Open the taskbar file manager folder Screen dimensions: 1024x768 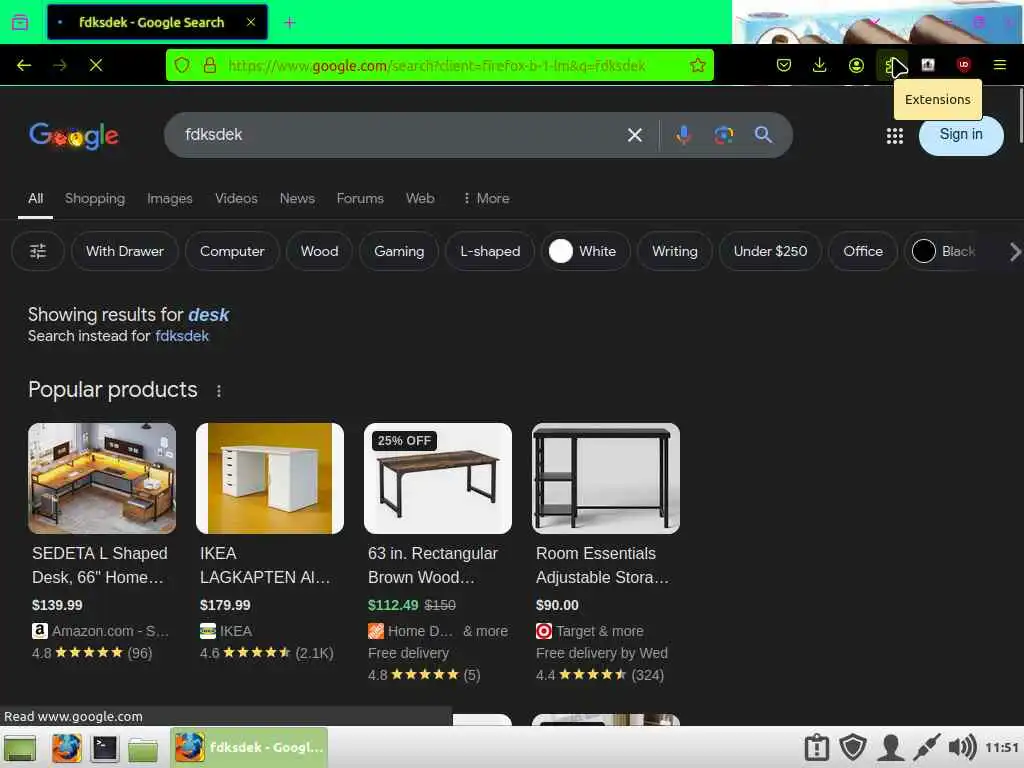pyautogui.click(x=143, y=748)
